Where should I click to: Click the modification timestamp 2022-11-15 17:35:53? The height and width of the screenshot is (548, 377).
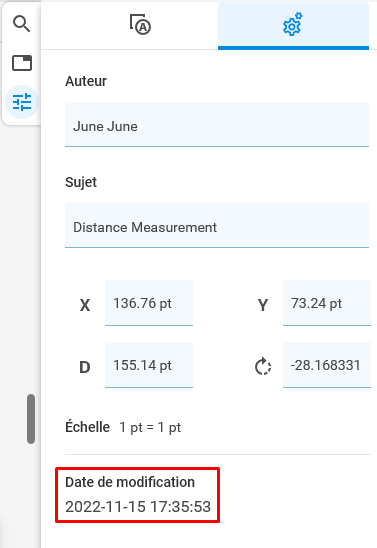tap(138, 507)
